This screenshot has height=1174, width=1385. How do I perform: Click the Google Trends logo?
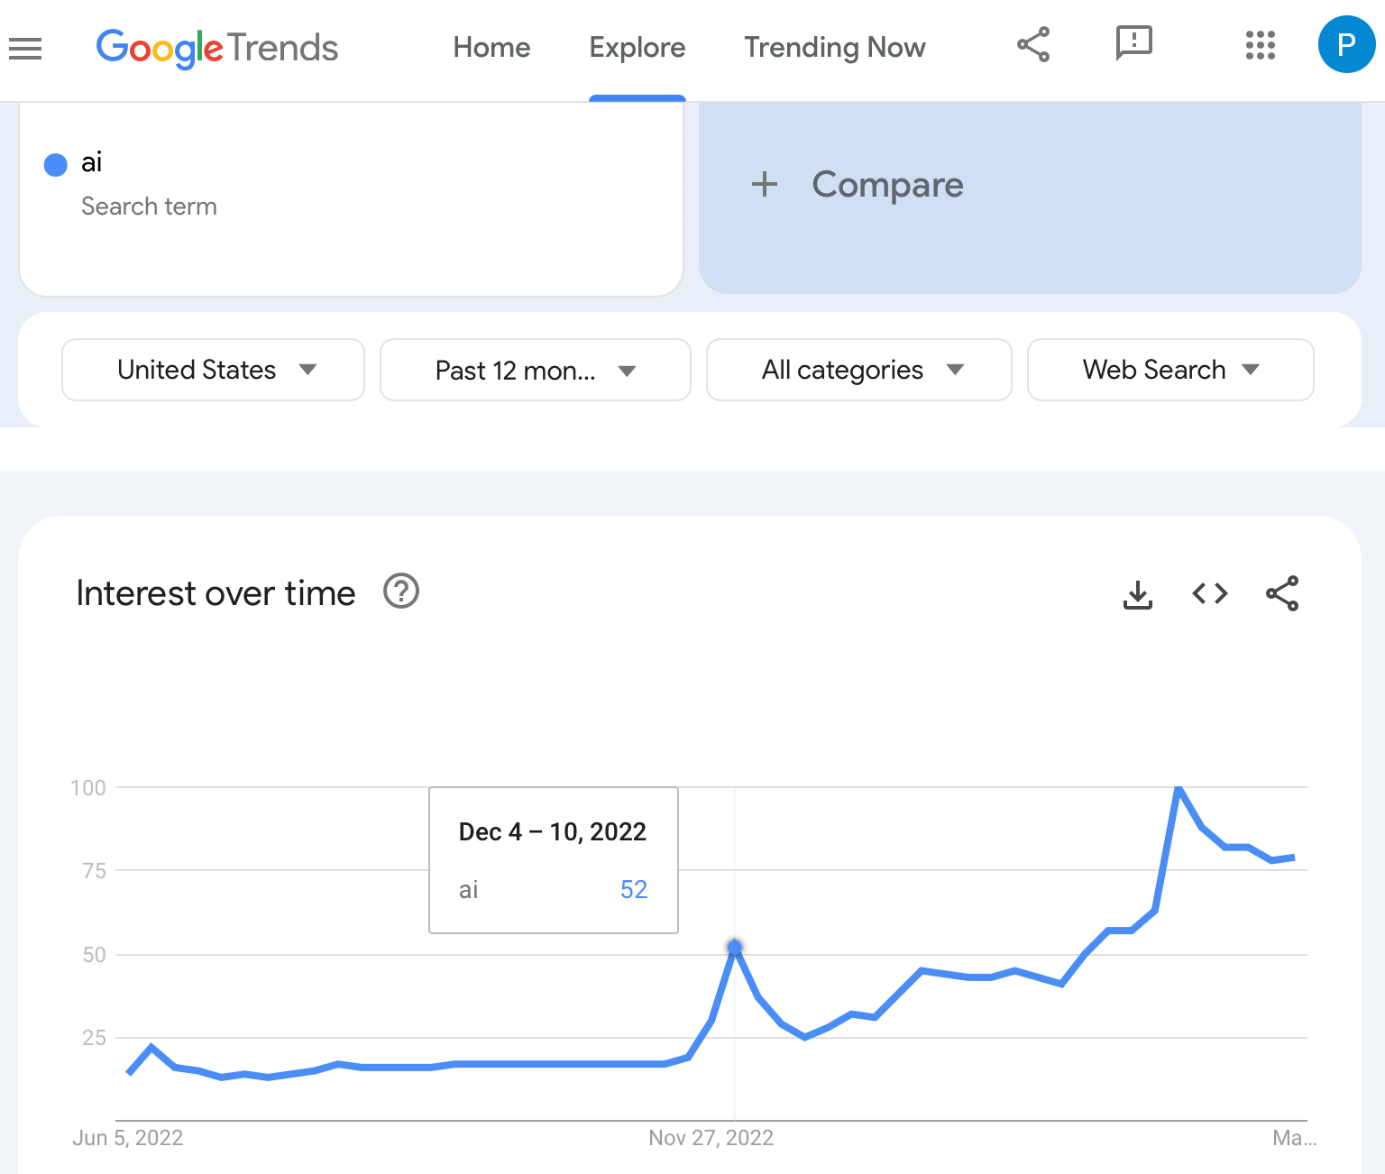point(217,48)
